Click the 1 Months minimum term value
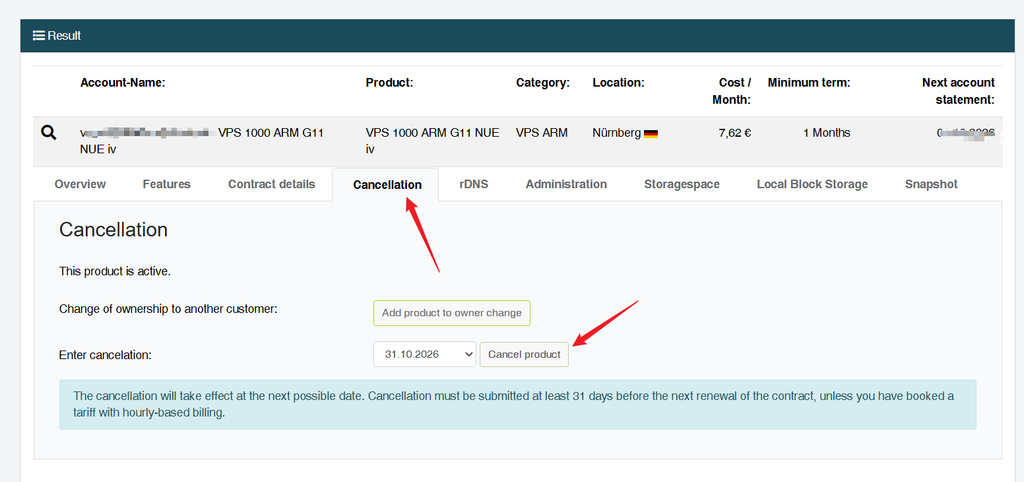Viewport: 1024px width, 482px height. click(x=827, y=133)
